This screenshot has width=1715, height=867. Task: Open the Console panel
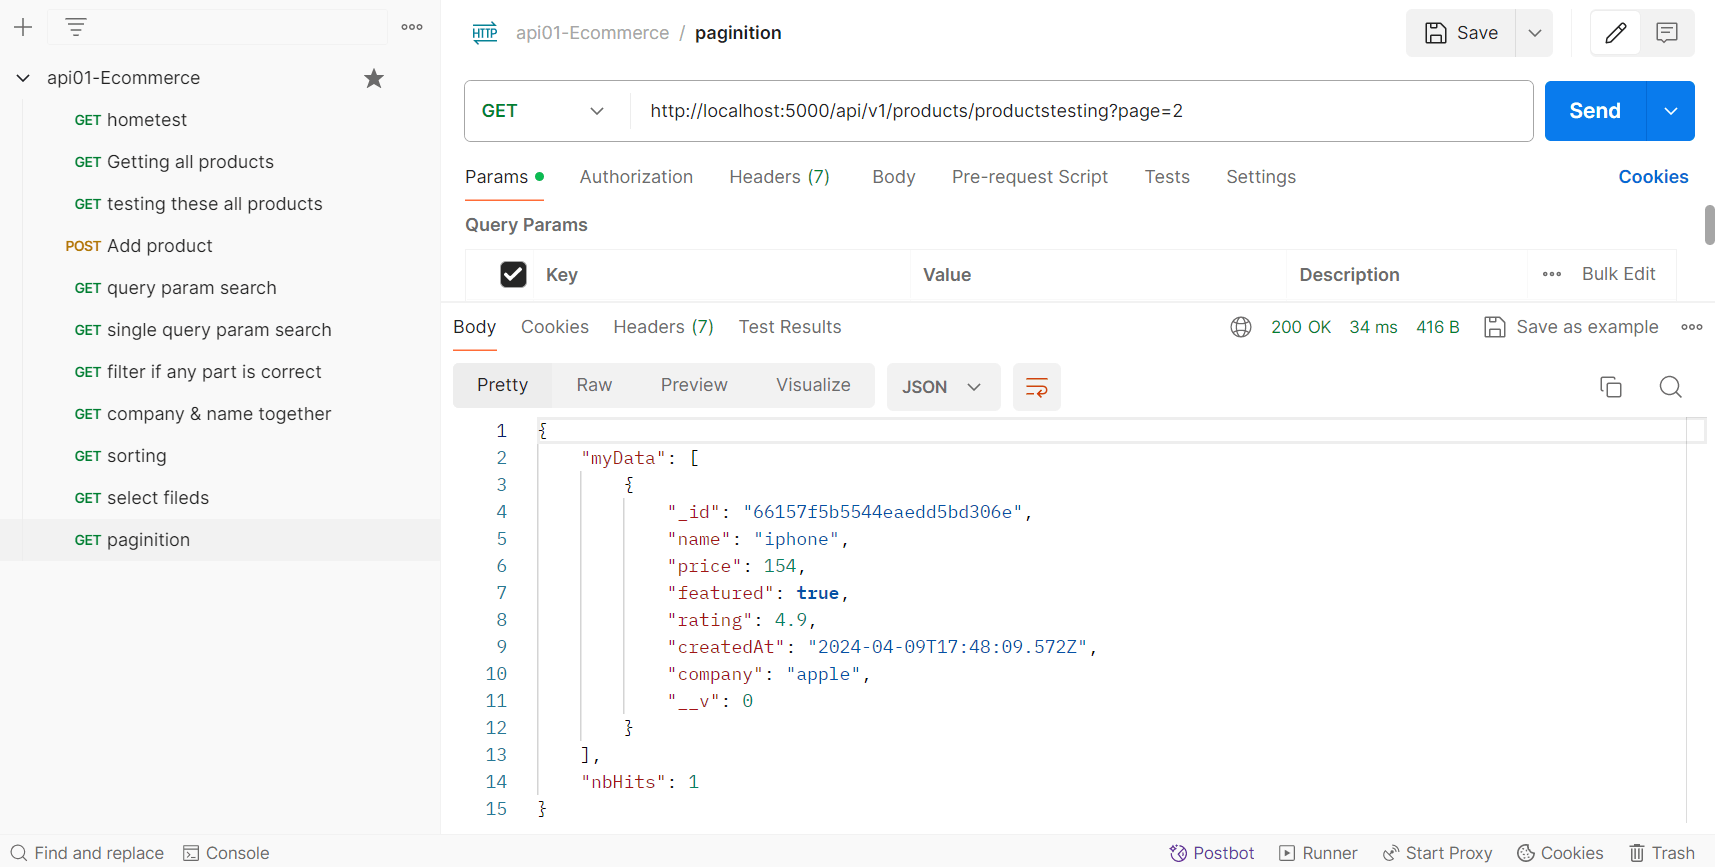(226, 853)
